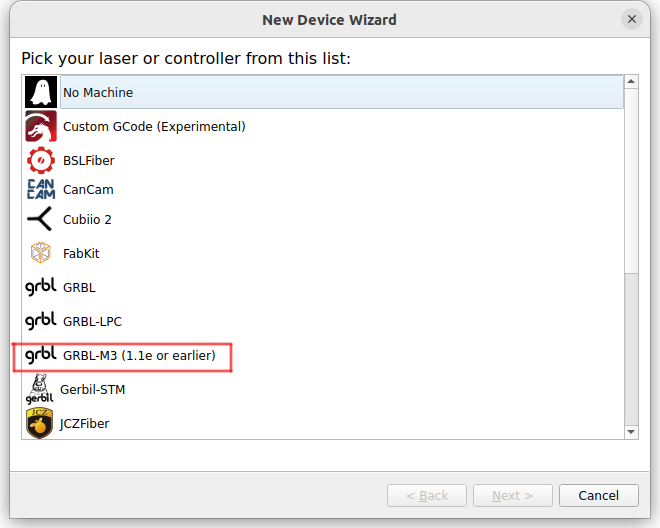The height and width of the screenshot is (528, 660).
Task: Click the Next button
Action: coord(513,496)
